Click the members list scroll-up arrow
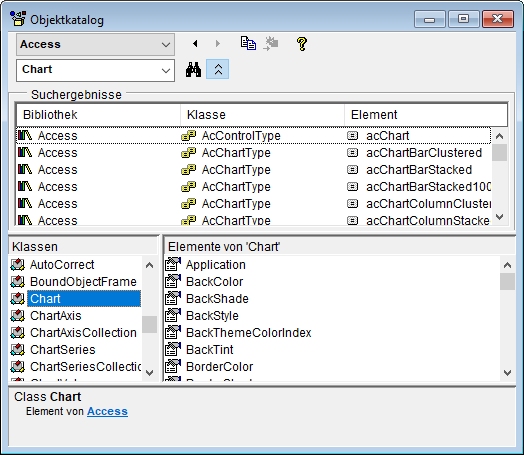The width and height of the screenshot is (524, 455). point(507,265)
